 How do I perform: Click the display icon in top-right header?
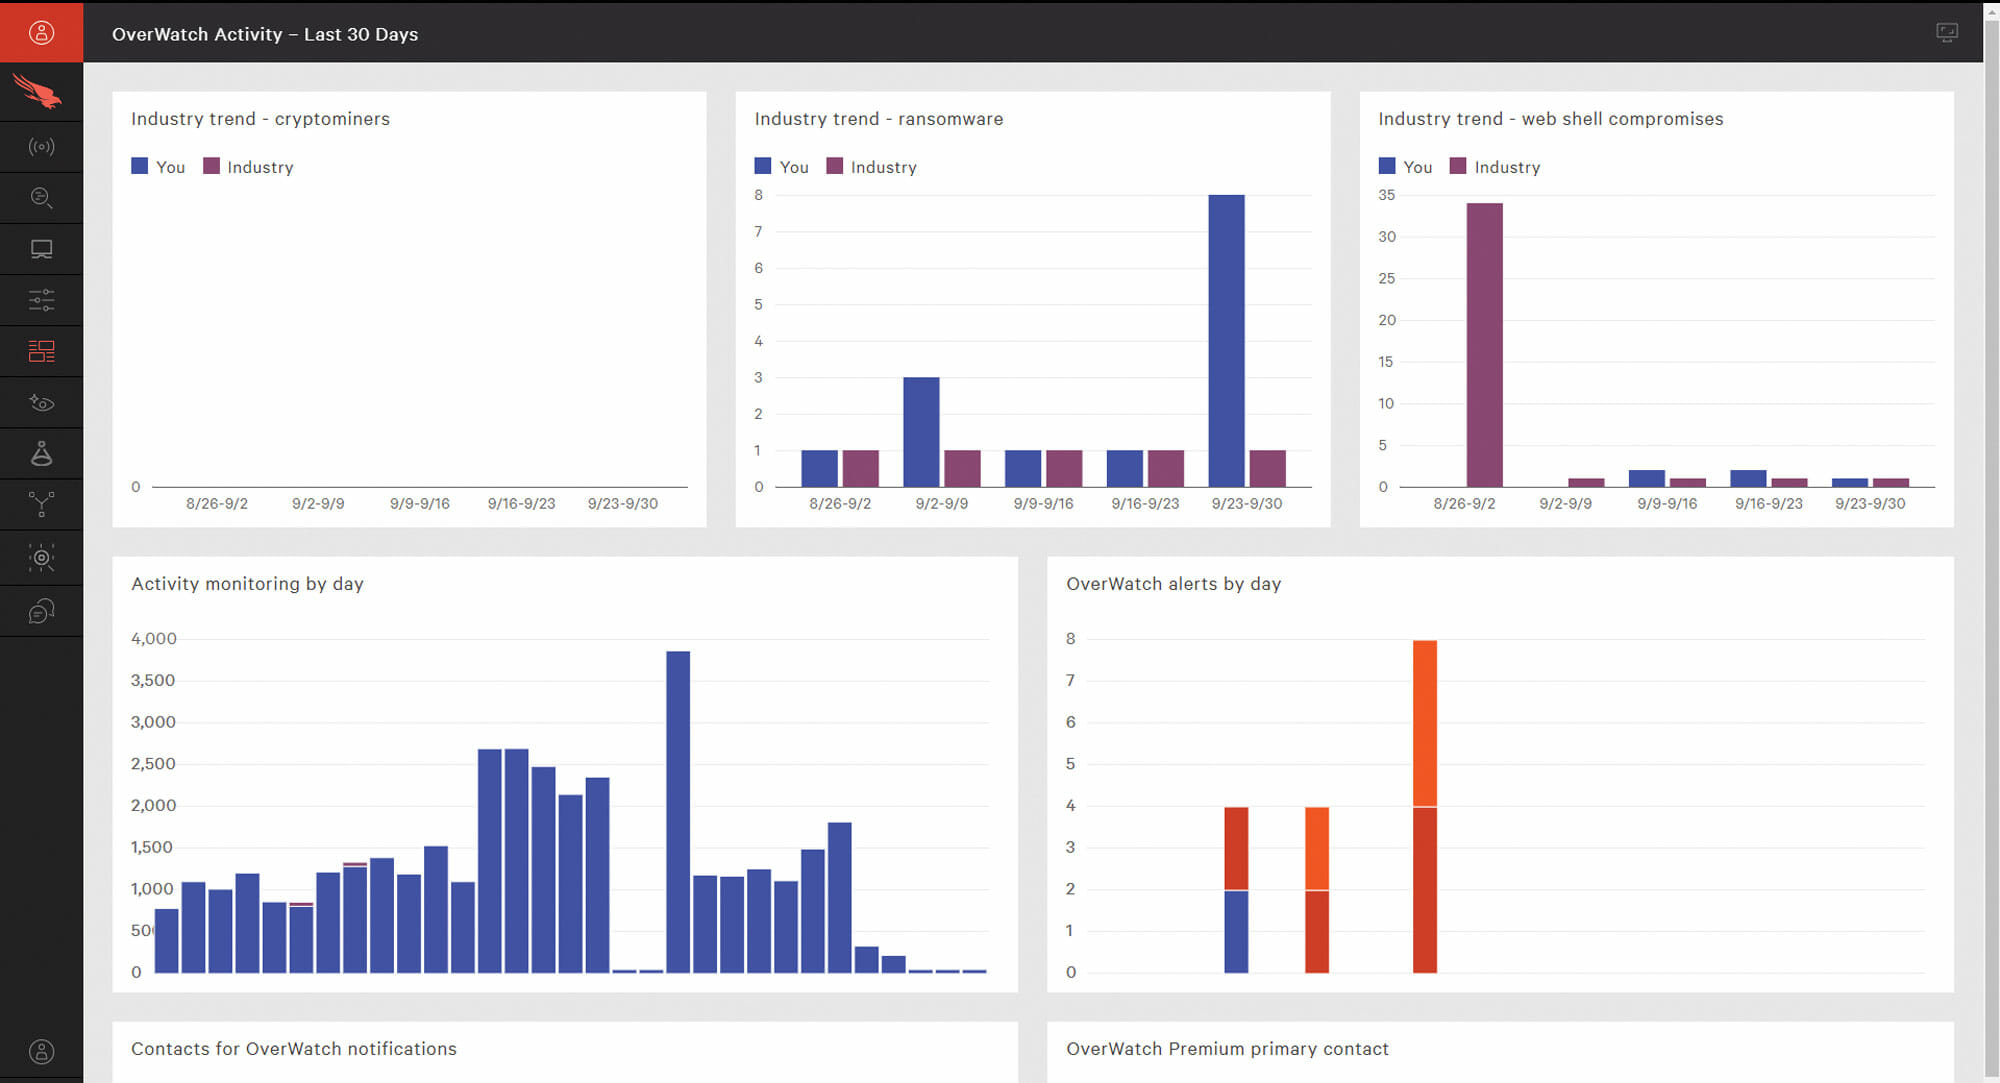pos(1946,33)
